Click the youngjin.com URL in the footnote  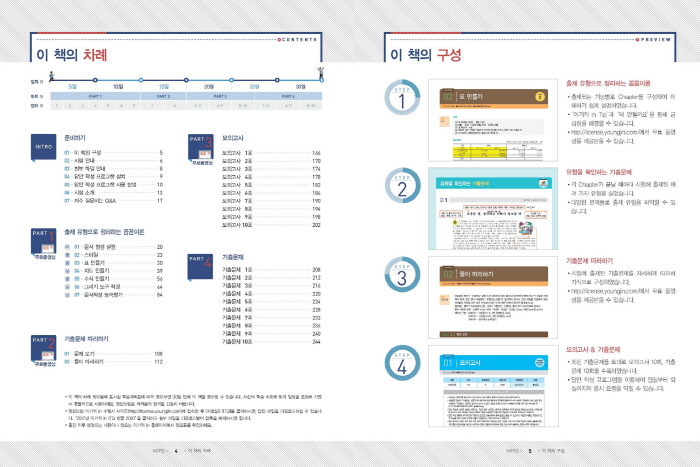pyautogui.click(x=153, y=411)
